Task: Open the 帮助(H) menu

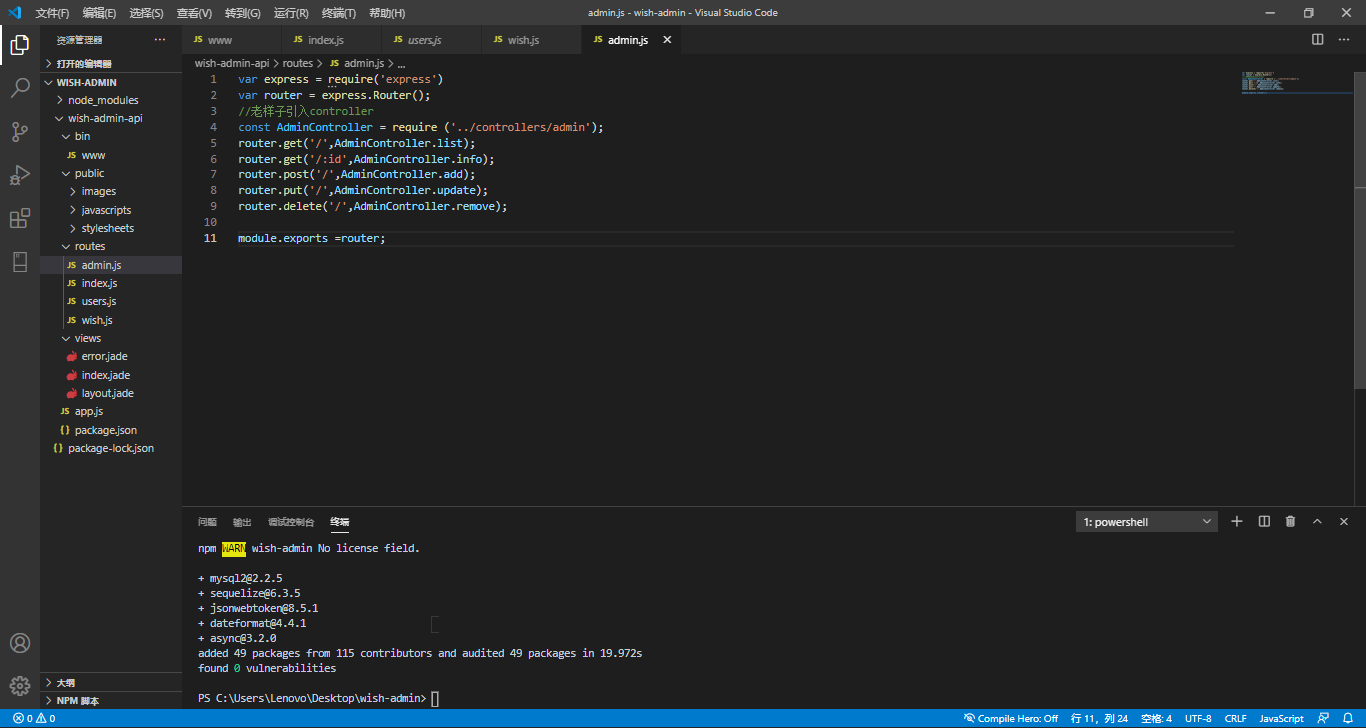Action: click(387, 13)
